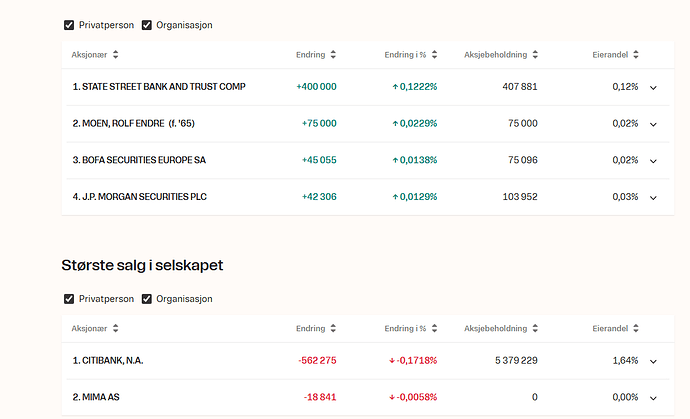Click the 1,64% ownership share value
Viewport: 690px width, 419px height.
625,360
